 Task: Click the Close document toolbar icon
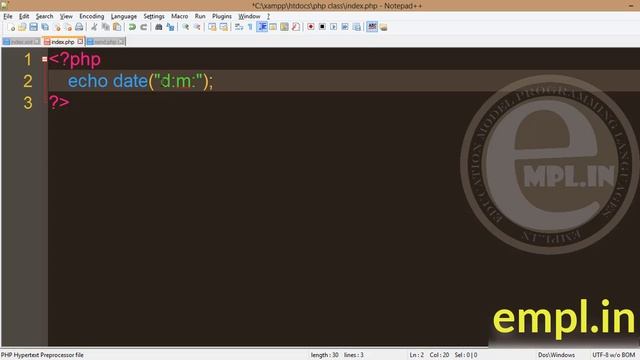(x=57, y=27)
